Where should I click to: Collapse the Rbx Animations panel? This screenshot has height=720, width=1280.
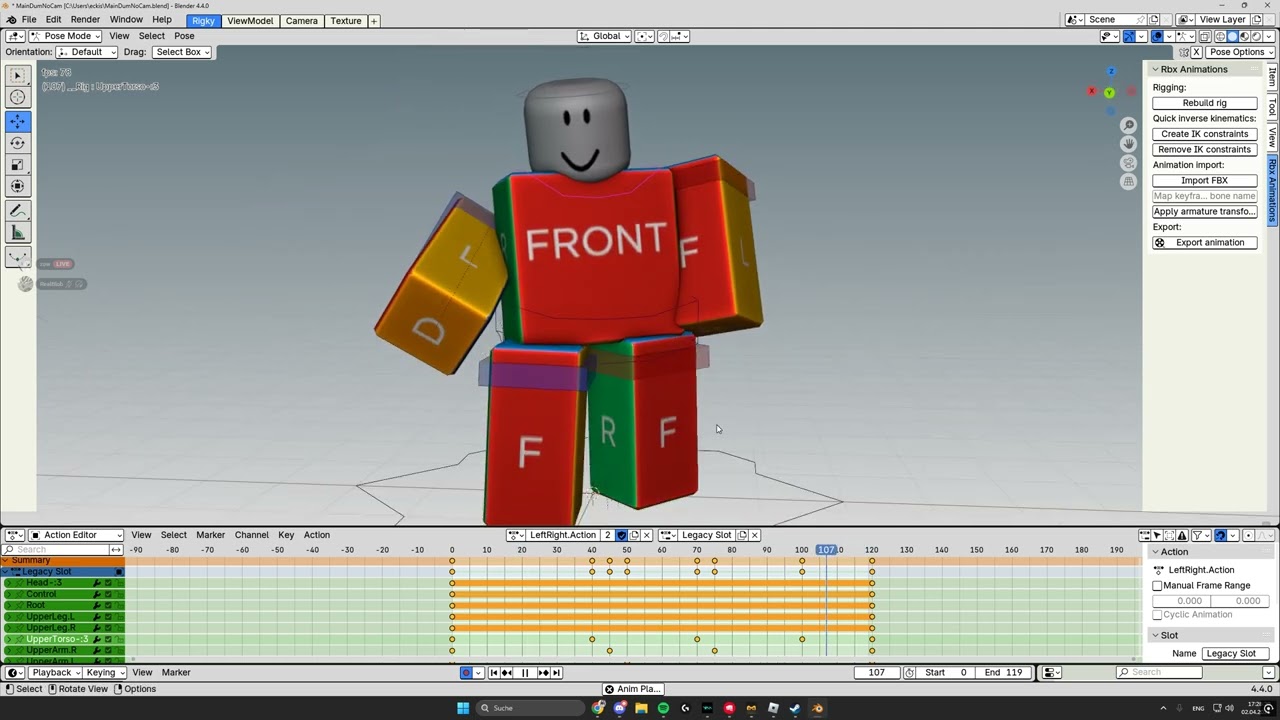1156,70
